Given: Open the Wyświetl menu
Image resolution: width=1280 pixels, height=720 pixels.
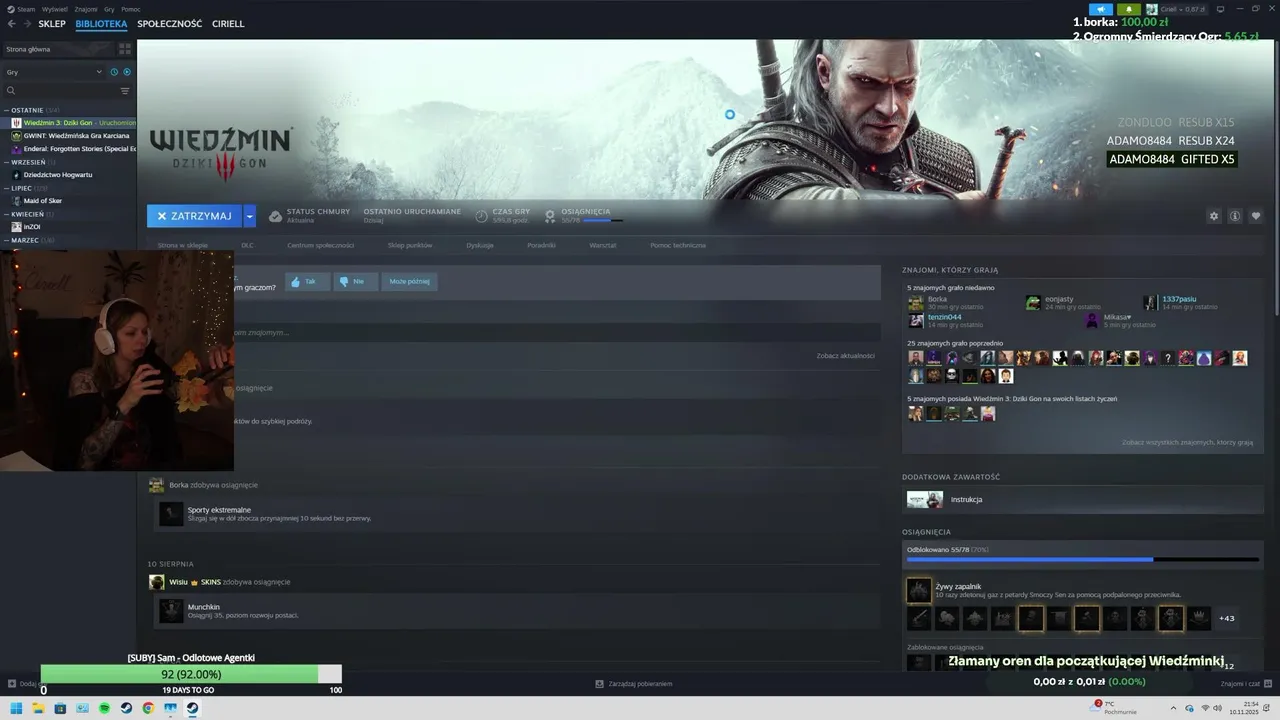Looking at the screenshot, I should pyautogui.click(x=55, y=9).
